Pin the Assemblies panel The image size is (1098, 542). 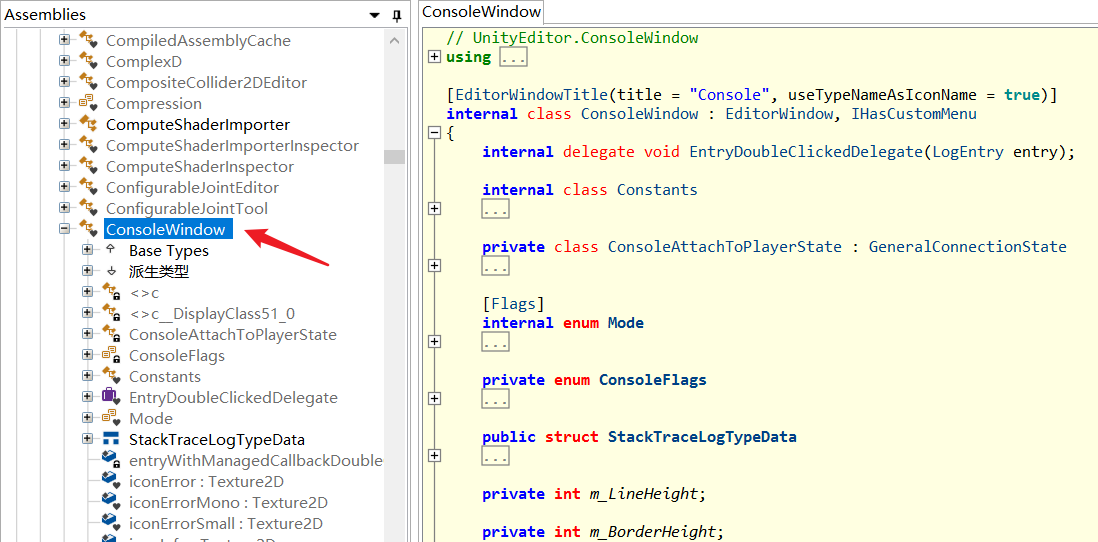[396, 15]
